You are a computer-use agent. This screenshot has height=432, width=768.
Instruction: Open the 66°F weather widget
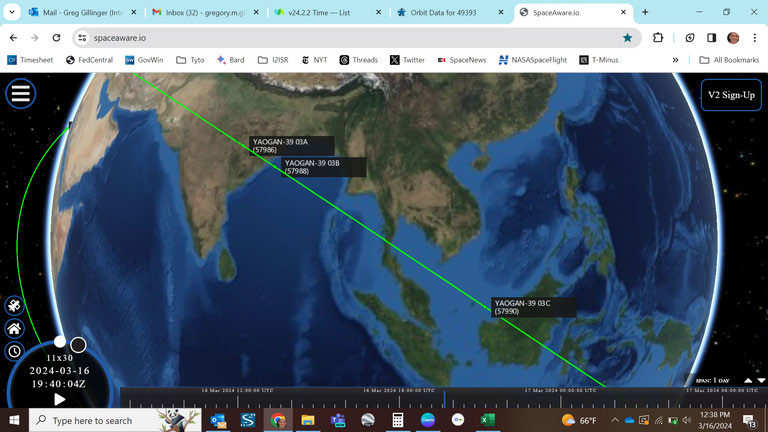579,420
